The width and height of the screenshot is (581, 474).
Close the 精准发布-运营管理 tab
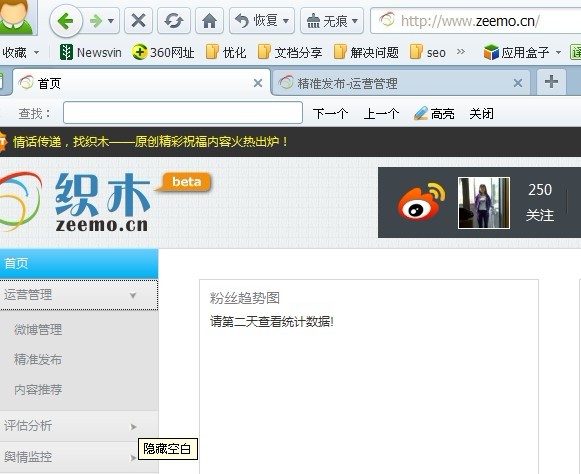[518, 83]
